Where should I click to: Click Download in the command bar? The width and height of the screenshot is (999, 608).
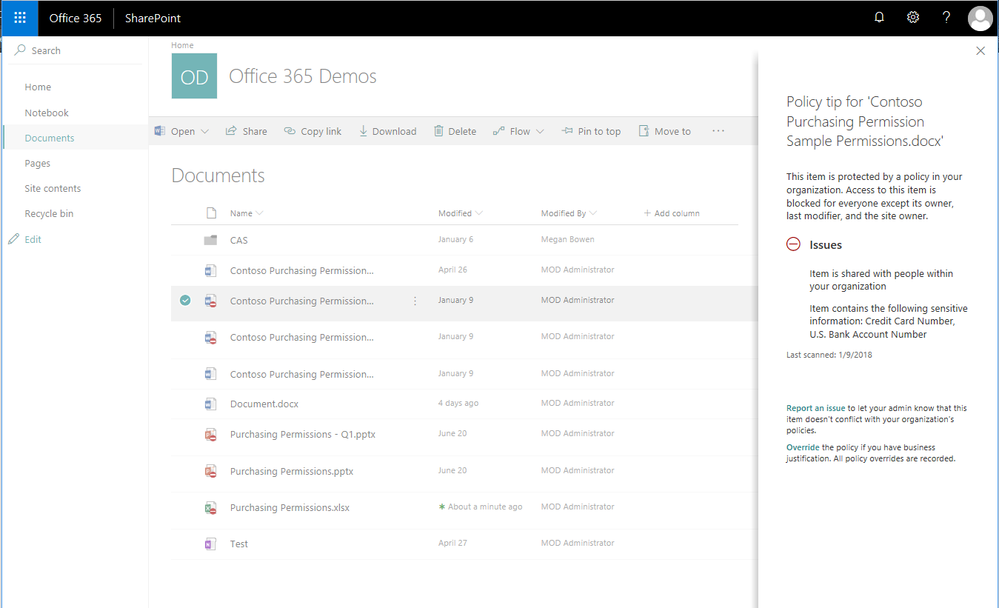click(387, 131)
